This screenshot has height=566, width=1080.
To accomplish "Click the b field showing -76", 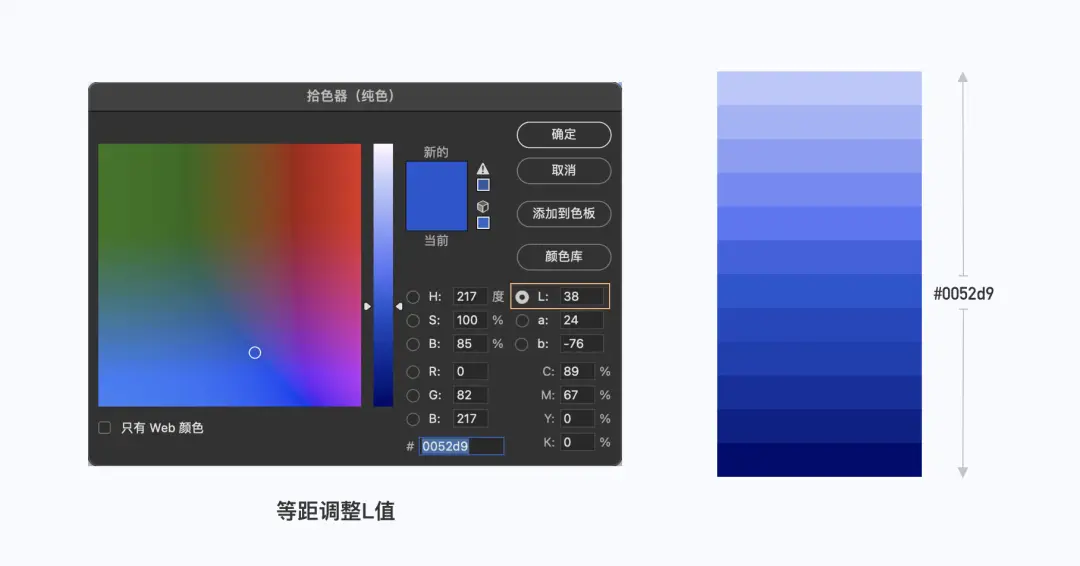I will (x=582, y=344).
